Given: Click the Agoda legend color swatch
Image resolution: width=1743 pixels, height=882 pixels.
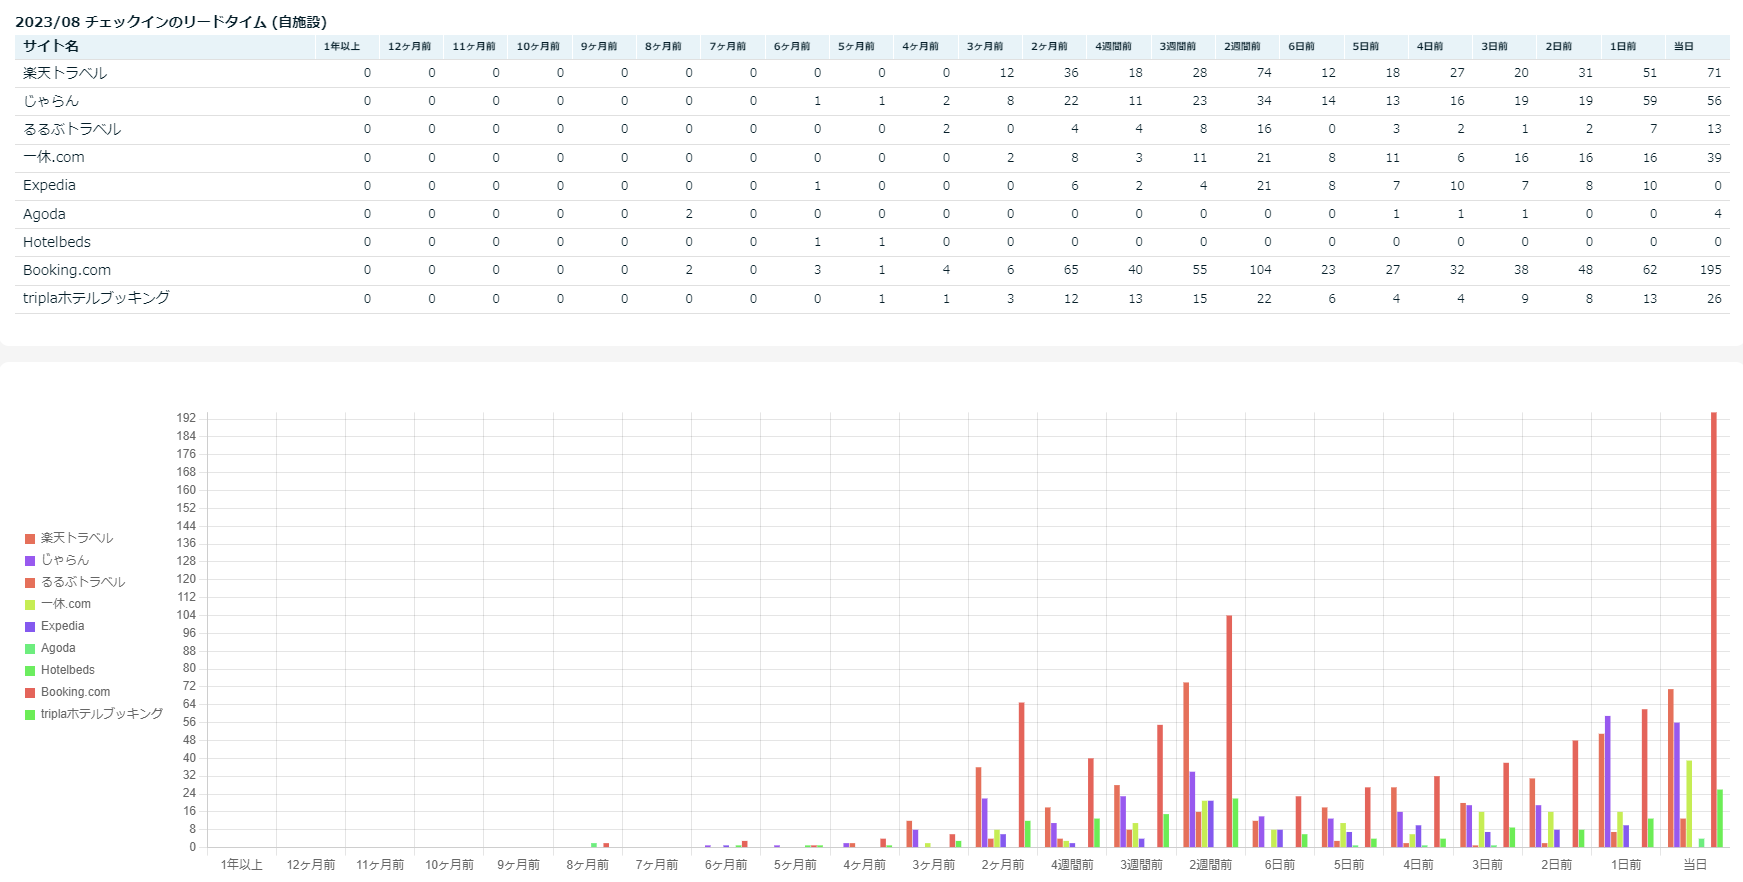Looking at the screenshot, I should (30, 649).
